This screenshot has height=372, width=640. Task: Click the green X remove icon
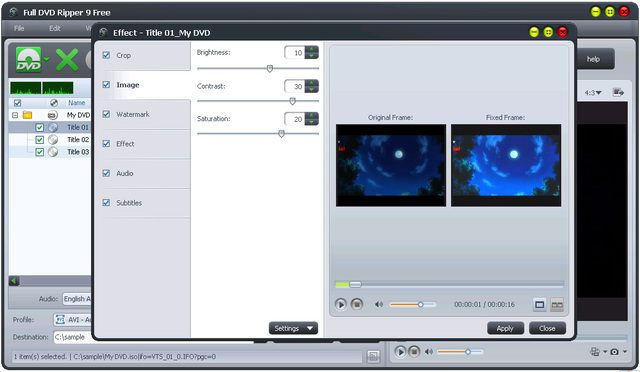[x=67, y=60]
